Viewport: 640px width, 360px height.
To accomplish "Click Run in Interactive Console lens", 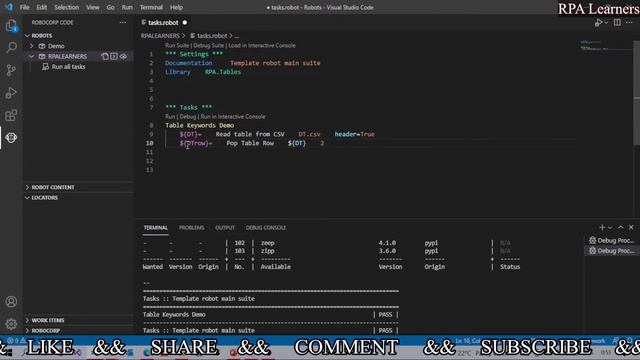I will pyautogui.click(x=233, y=117).
